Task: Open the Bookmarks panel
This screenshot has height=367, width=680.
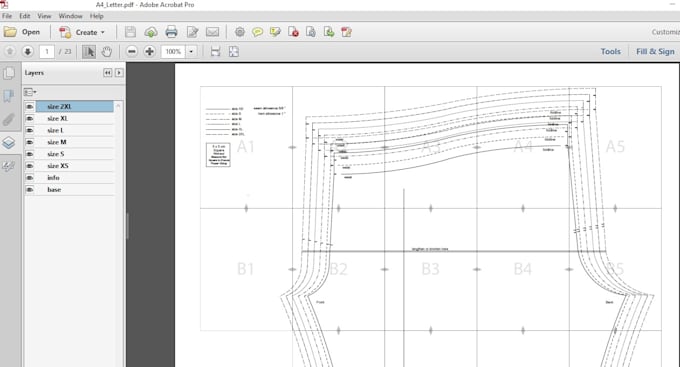Action: 9,96
